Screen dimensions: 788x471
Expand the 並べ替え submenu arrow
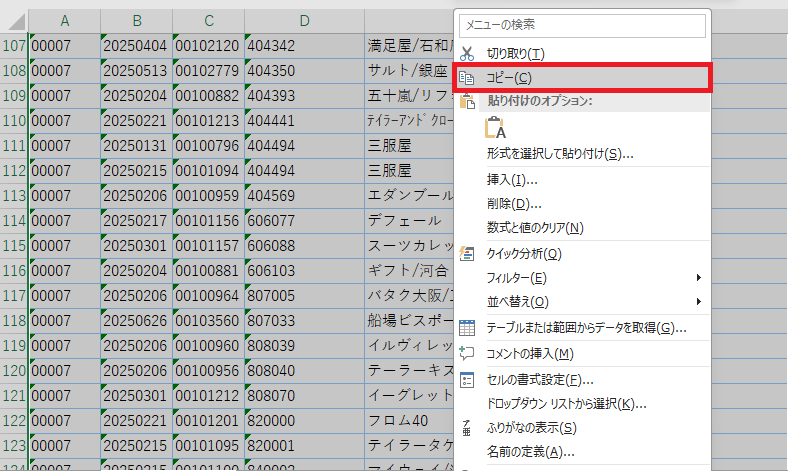pyautogui.click(x=698, y=302)
